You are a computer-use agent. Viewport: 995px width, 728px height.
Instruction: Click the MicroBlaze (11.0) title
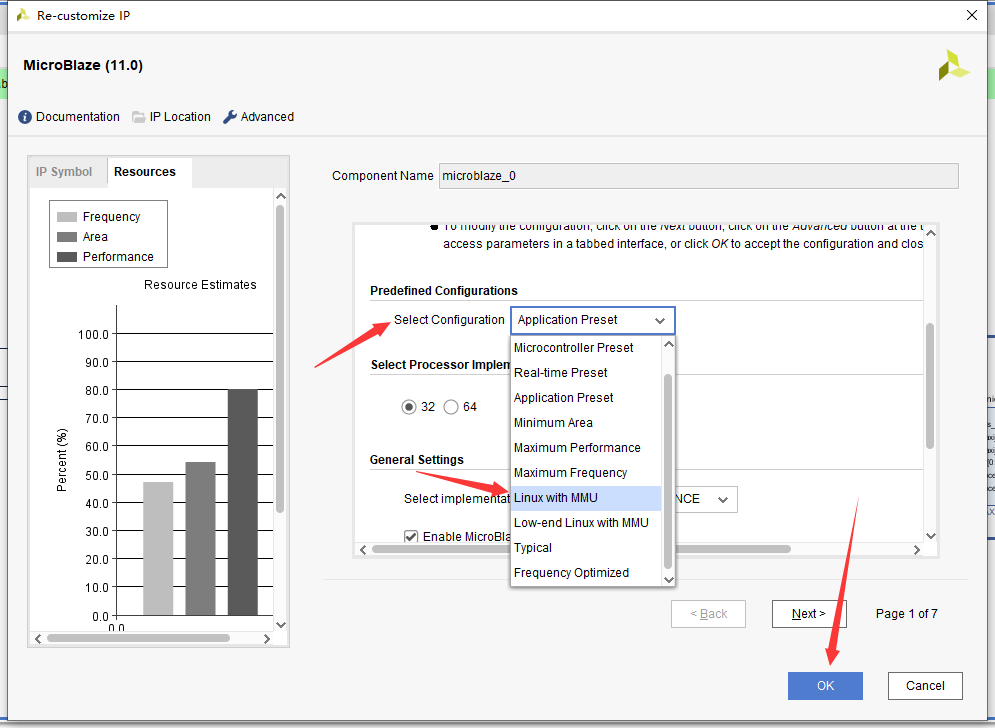[83, 65]
